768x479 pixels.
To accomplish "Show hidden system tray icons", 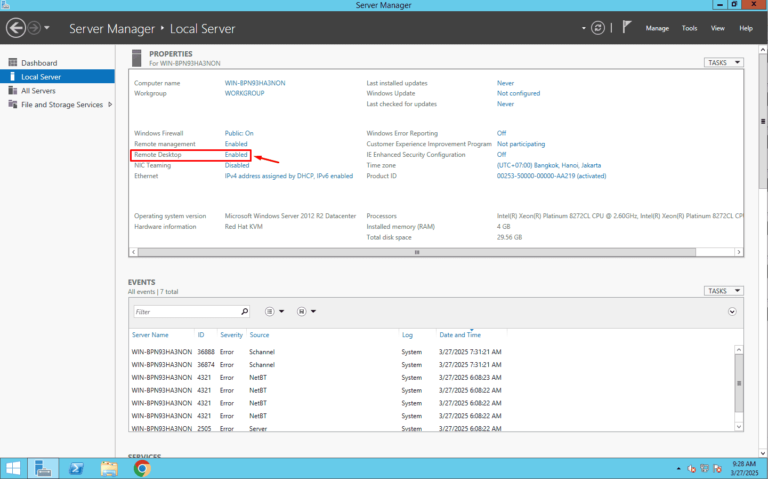I will [678, 469].
